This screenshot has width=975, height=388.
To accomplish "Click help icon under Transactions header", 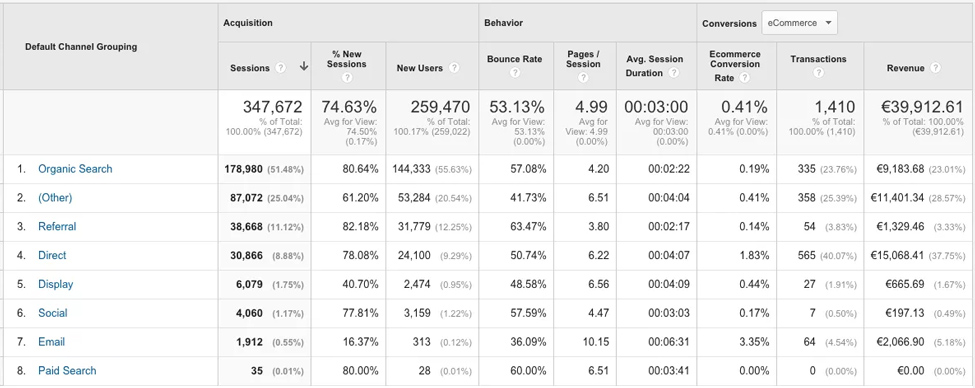I will point(818,73).
